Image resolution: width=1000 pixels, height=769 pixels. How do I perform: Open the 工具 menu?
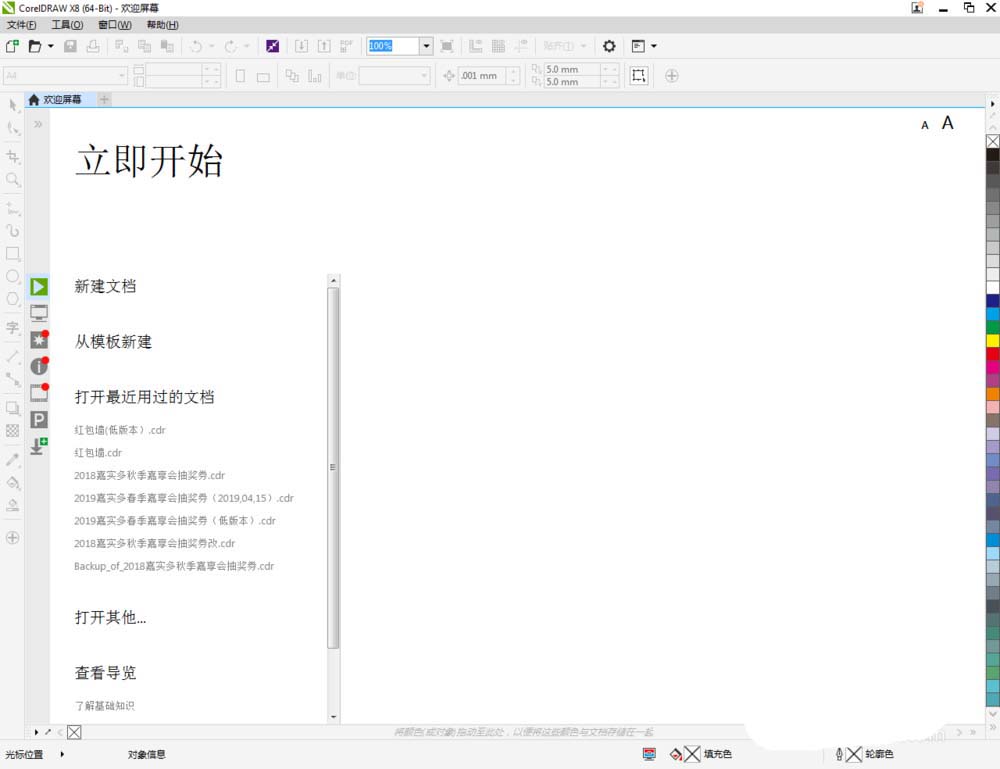[67, 25]
